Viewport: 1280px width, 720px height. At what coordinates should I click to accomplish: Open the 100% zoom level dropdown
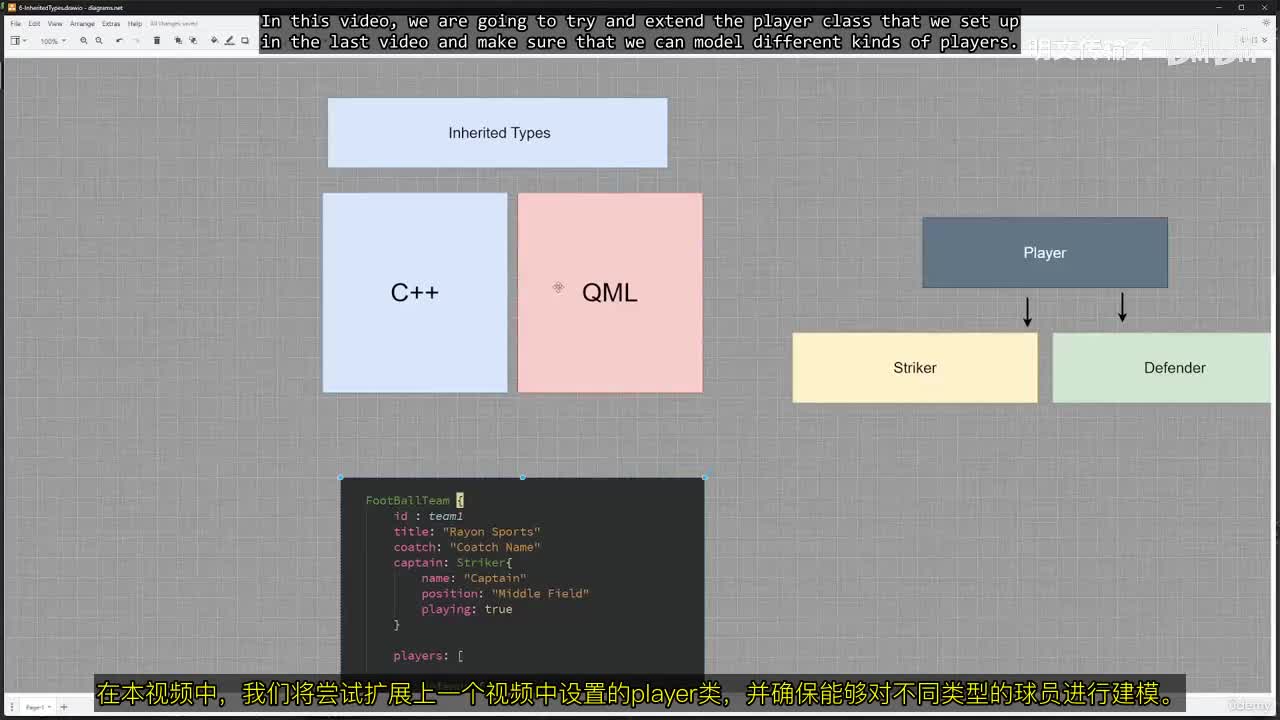click(x=53, y=41)
